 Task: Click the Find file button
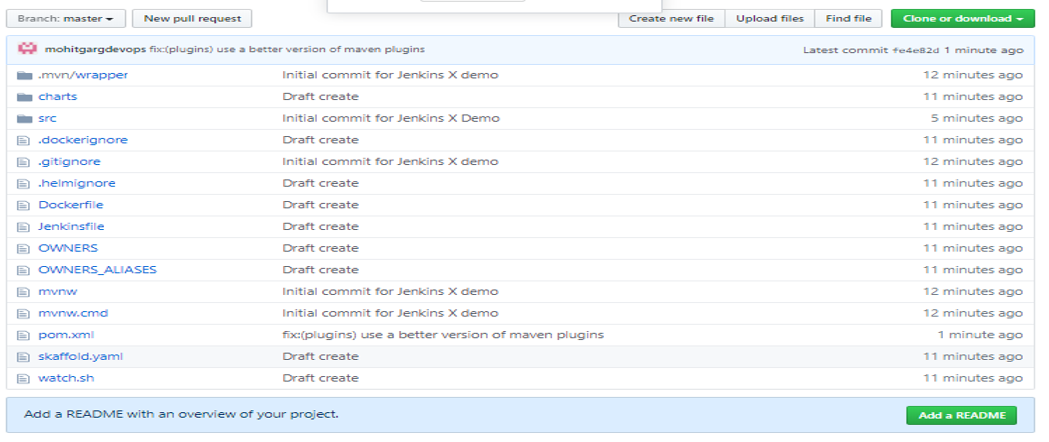(849, 18)
